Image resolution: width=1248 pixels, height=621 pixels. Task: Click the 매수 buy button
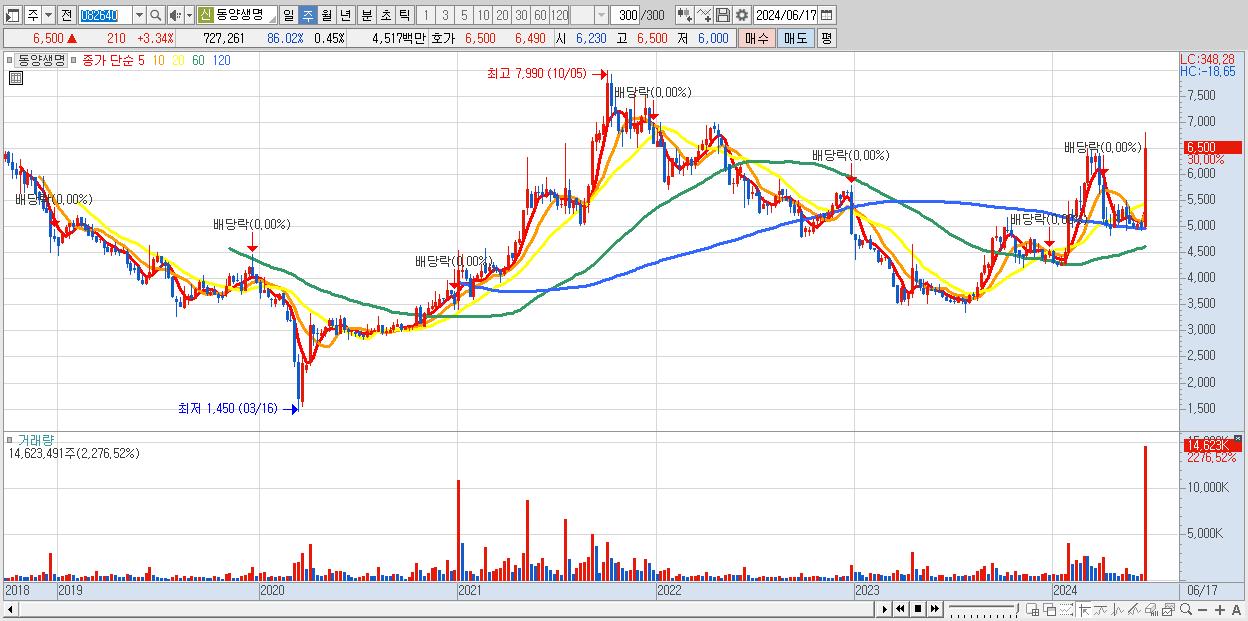756,38
